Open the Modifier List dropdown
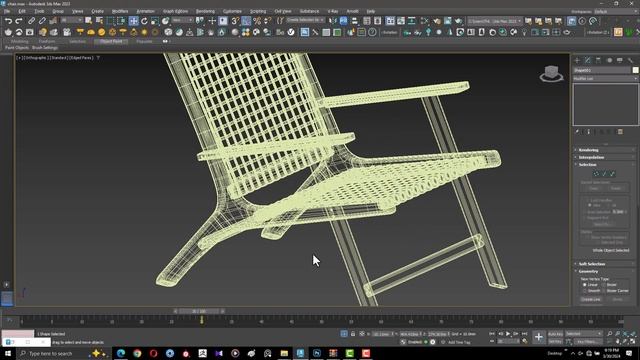The image size is (640, 360). (x=605, y=78)
